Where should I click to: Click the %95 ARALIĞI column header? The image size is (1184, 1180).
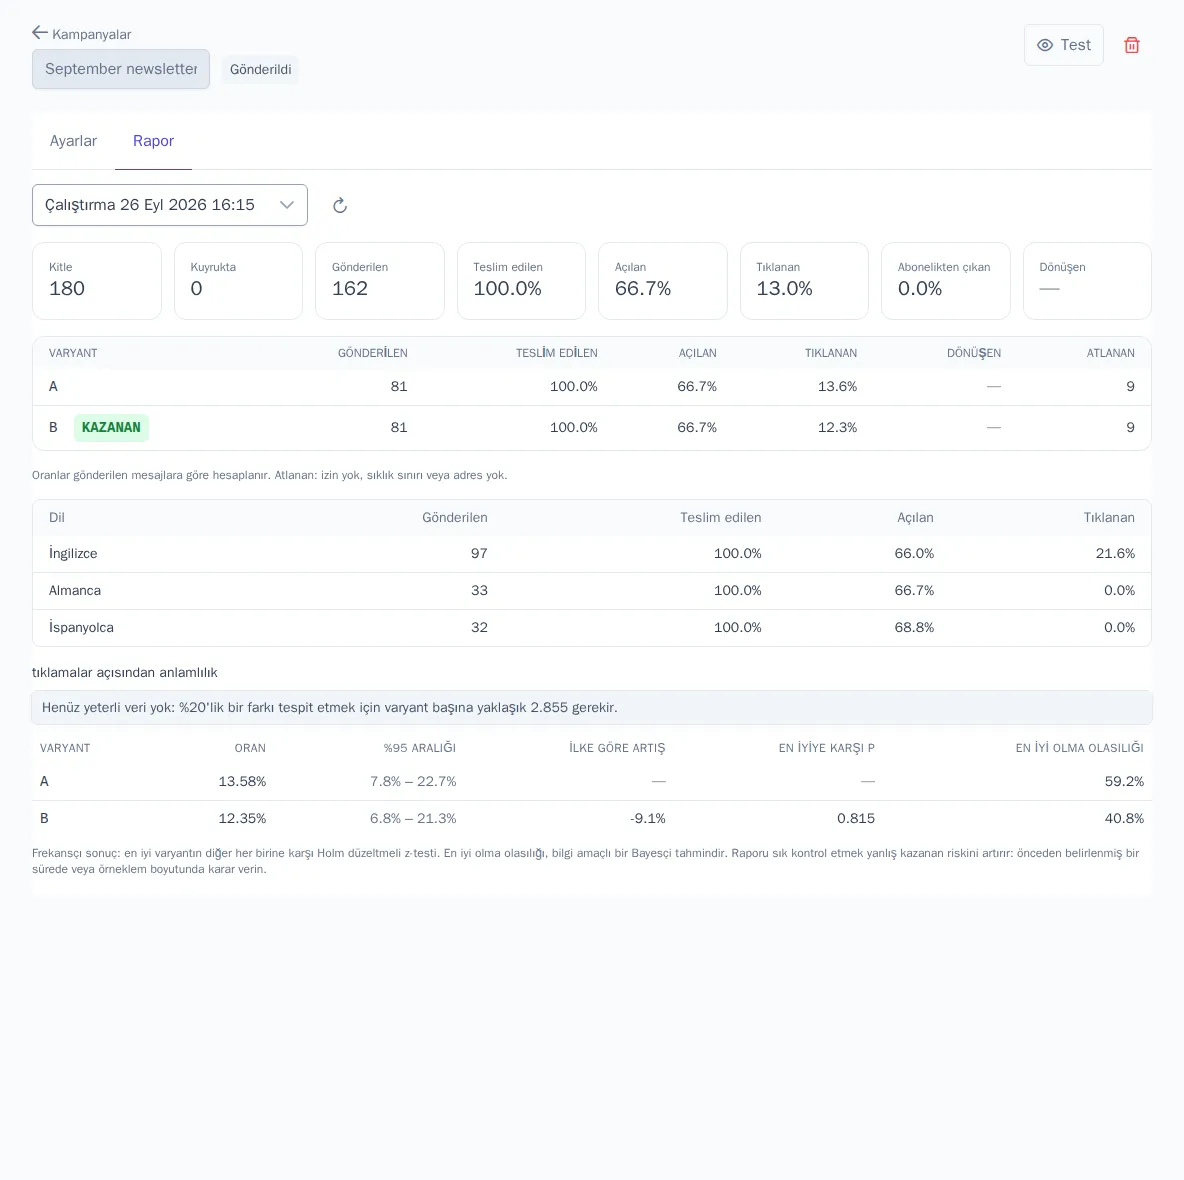pyautogui.click(x=420, y=748)
